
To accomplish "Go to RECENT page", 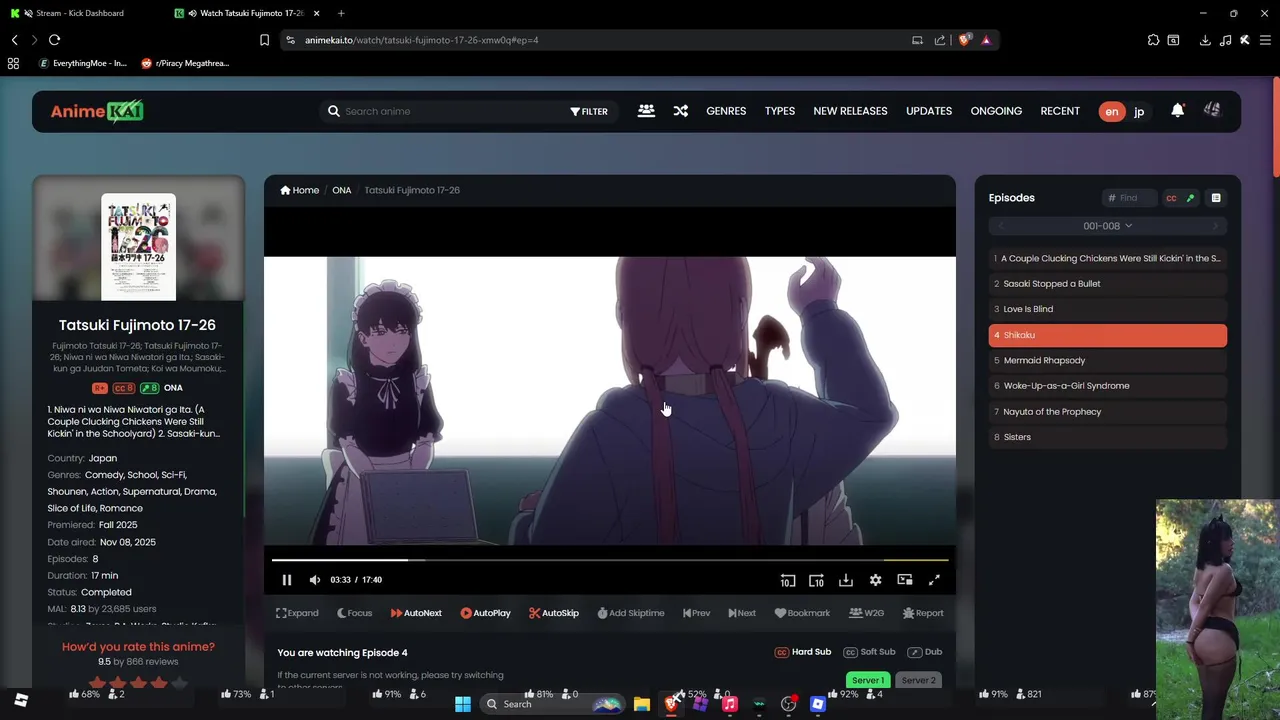I will pyautogui.click(x=1060, y=111).
